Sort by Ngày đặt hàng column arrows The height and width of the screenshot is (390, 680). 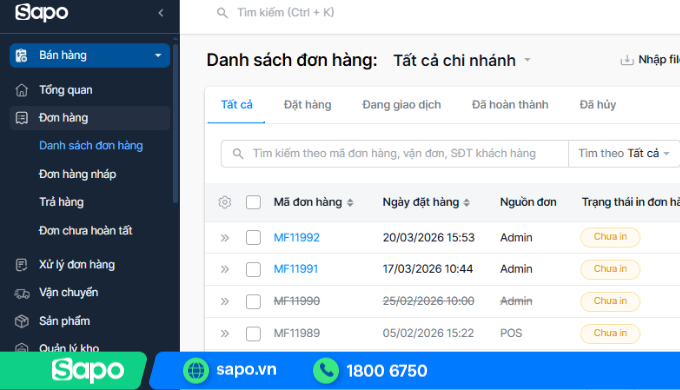467,203
